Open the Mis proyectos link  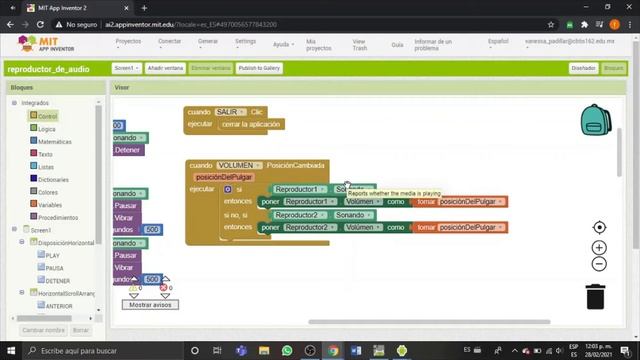[318, 45]
